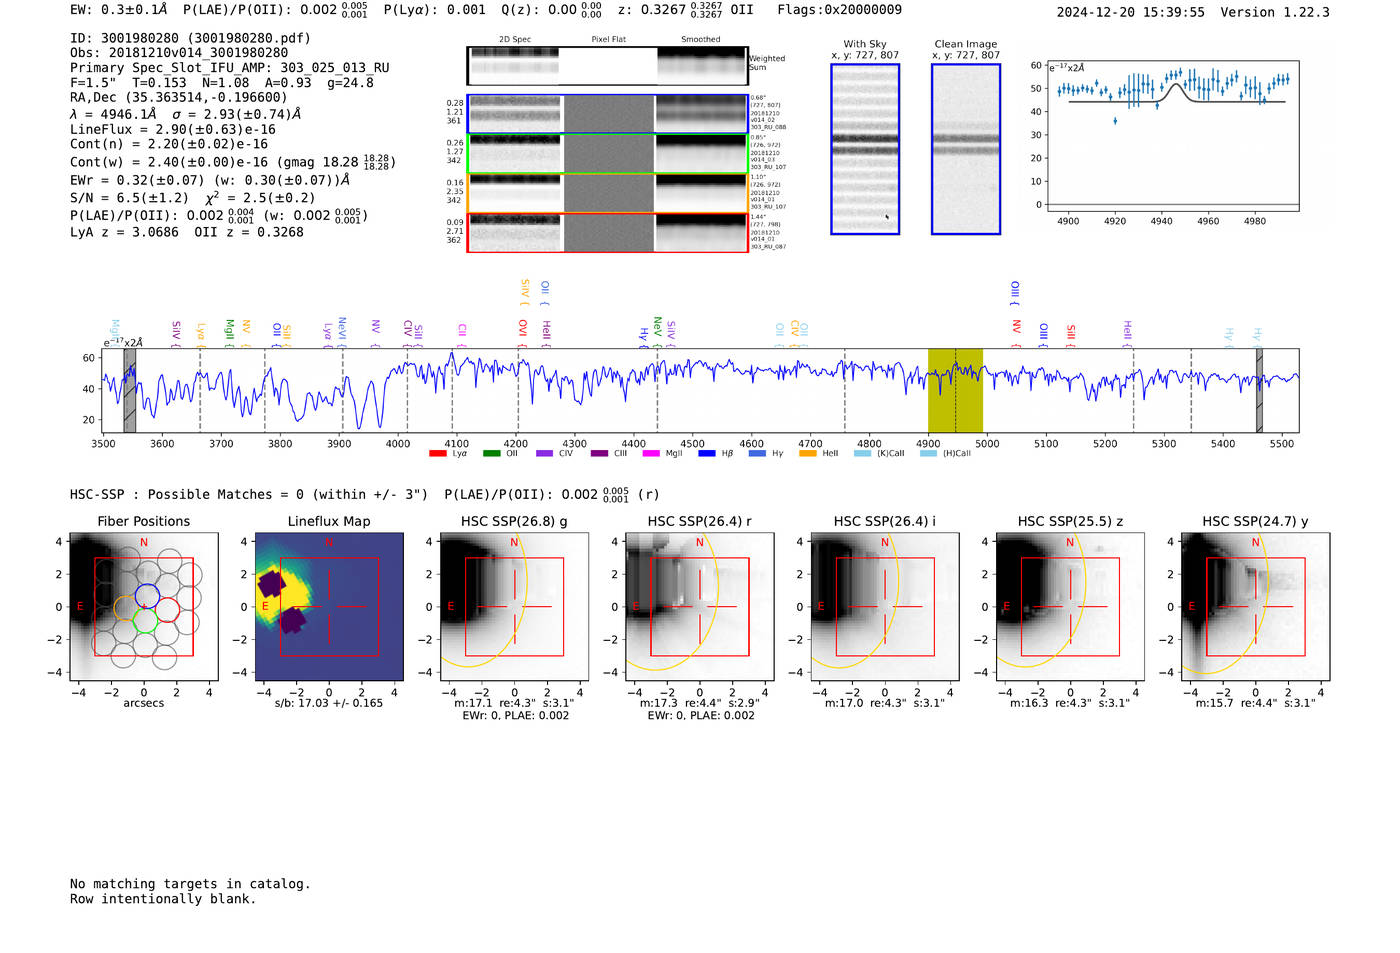Open the Fiber Positions image
Image resolution: width=1400 pixels, height=953 pixels.
[144, 607]
